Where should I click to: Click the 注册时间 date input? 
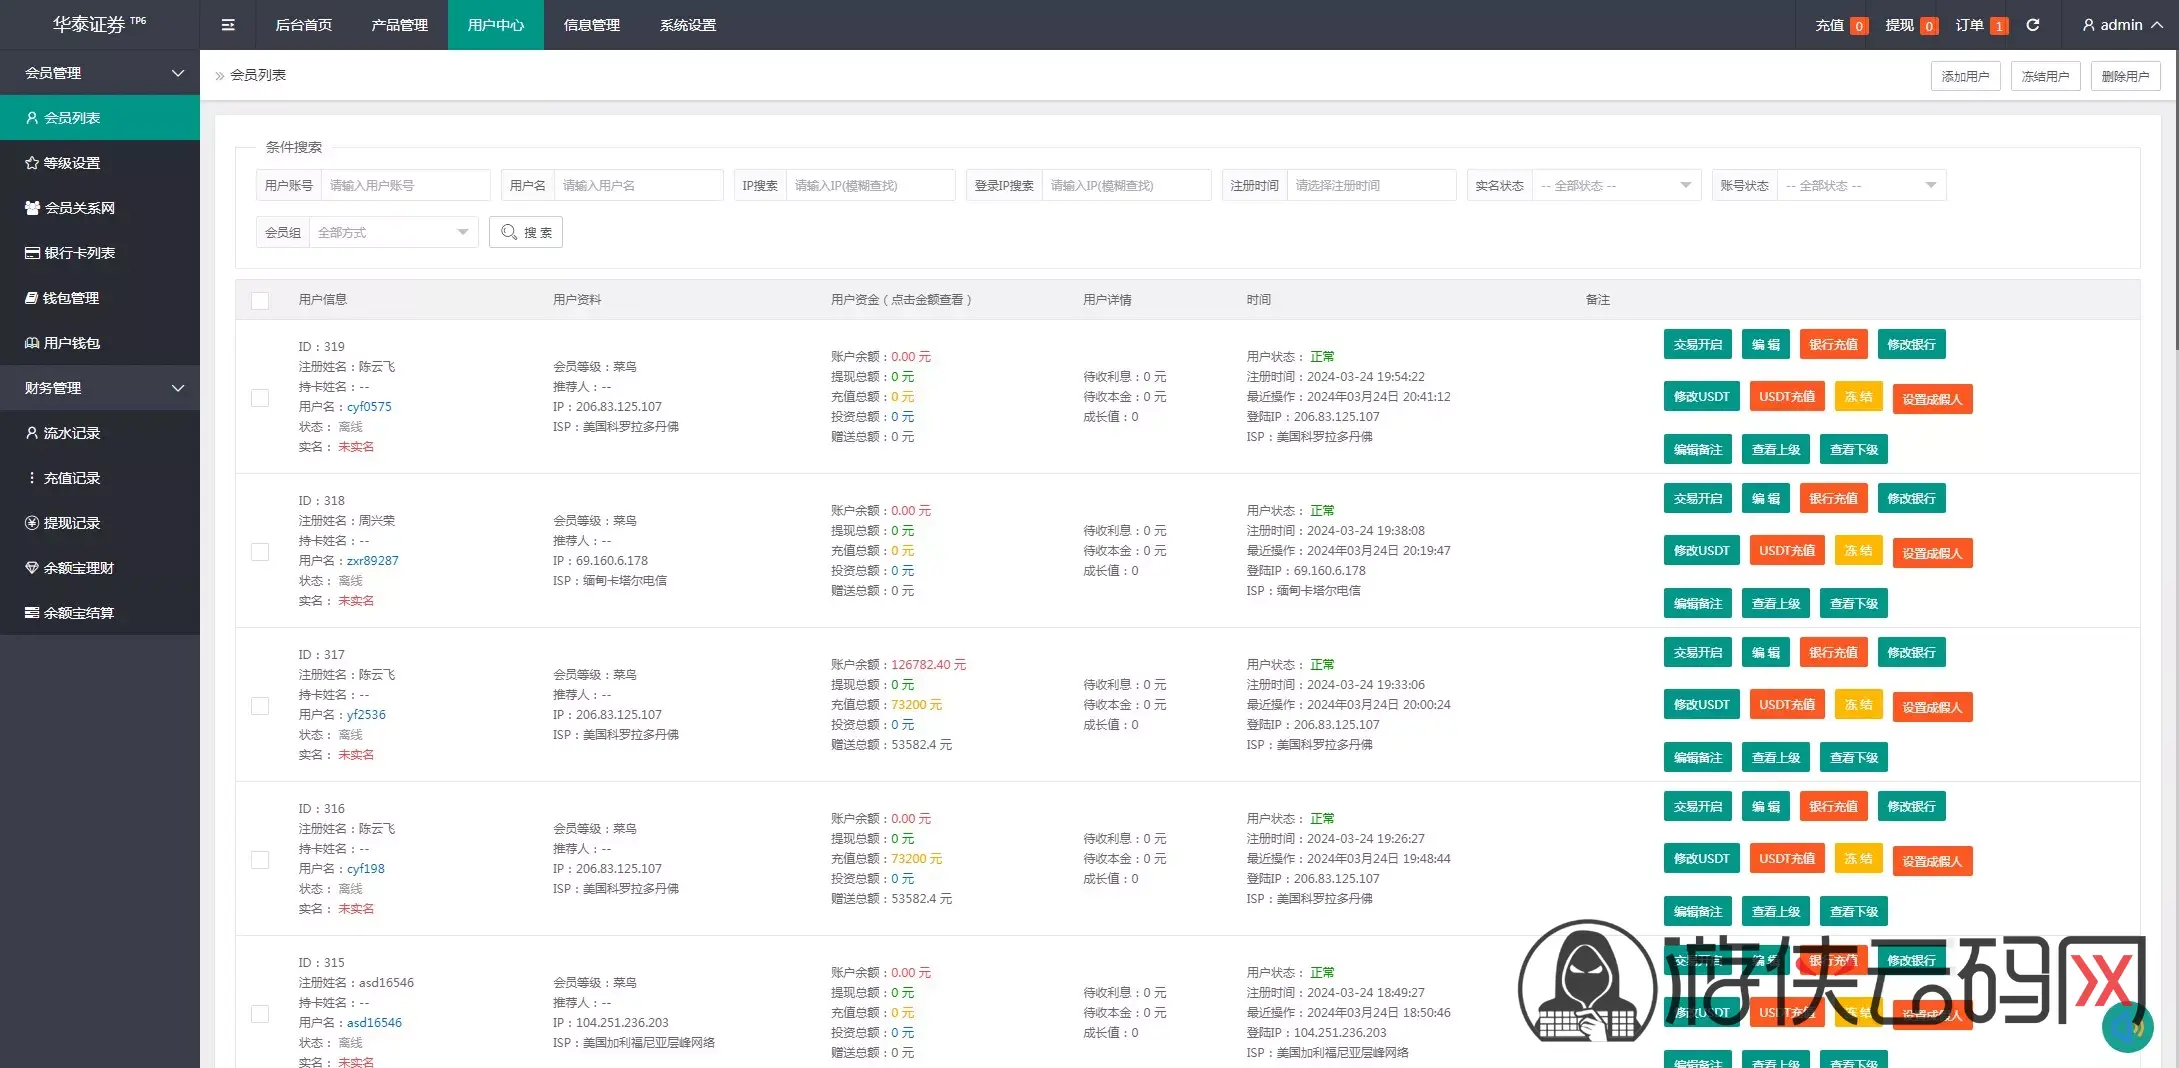(1372, 185)
